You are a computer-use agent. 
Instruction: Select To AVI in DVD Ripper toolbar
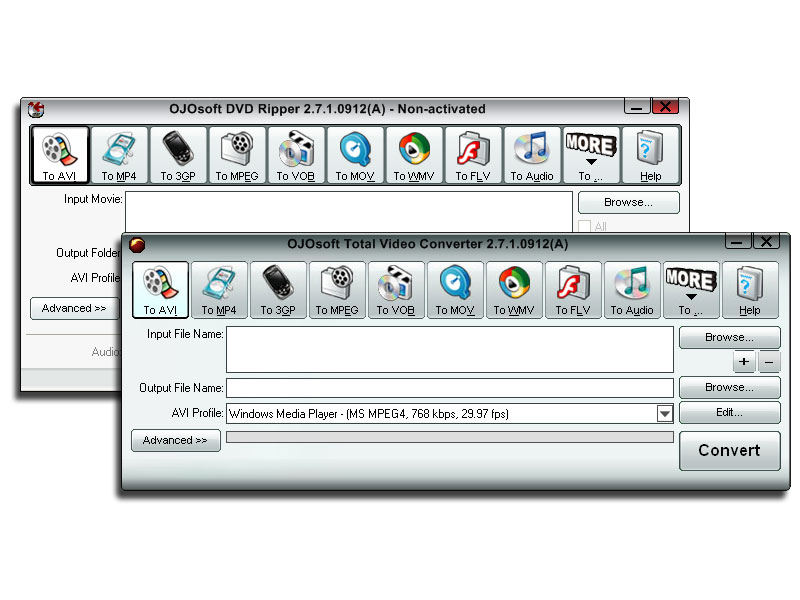point(60,155)
